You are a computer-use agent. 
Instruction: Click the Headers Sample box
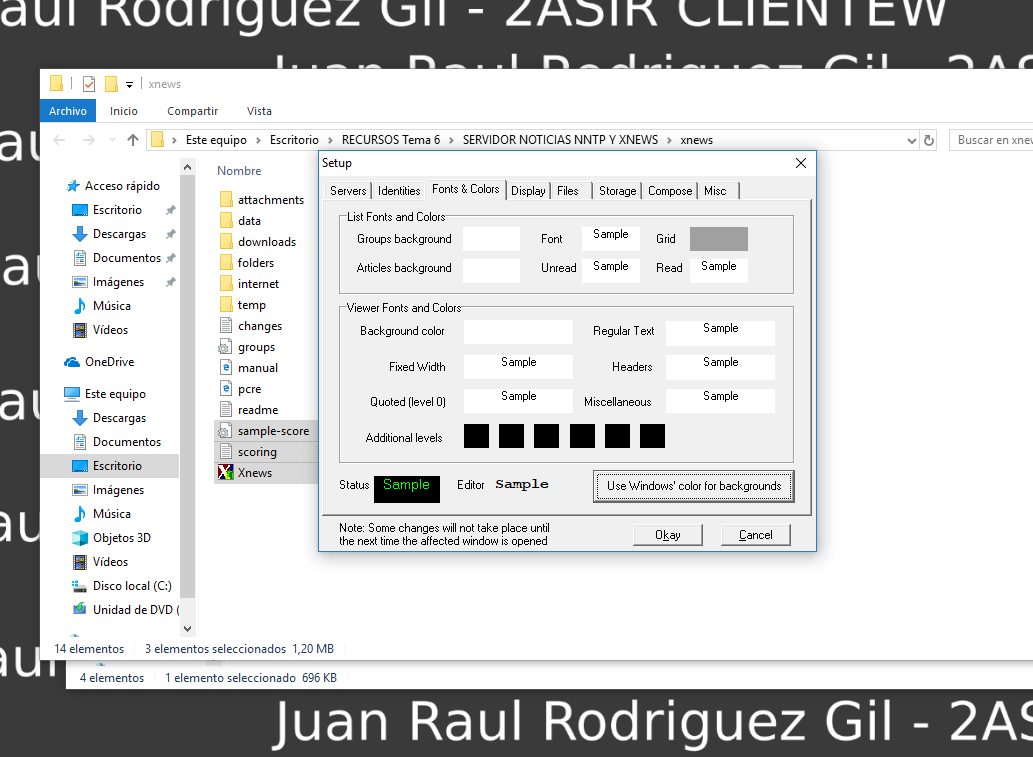coord(721,367)
